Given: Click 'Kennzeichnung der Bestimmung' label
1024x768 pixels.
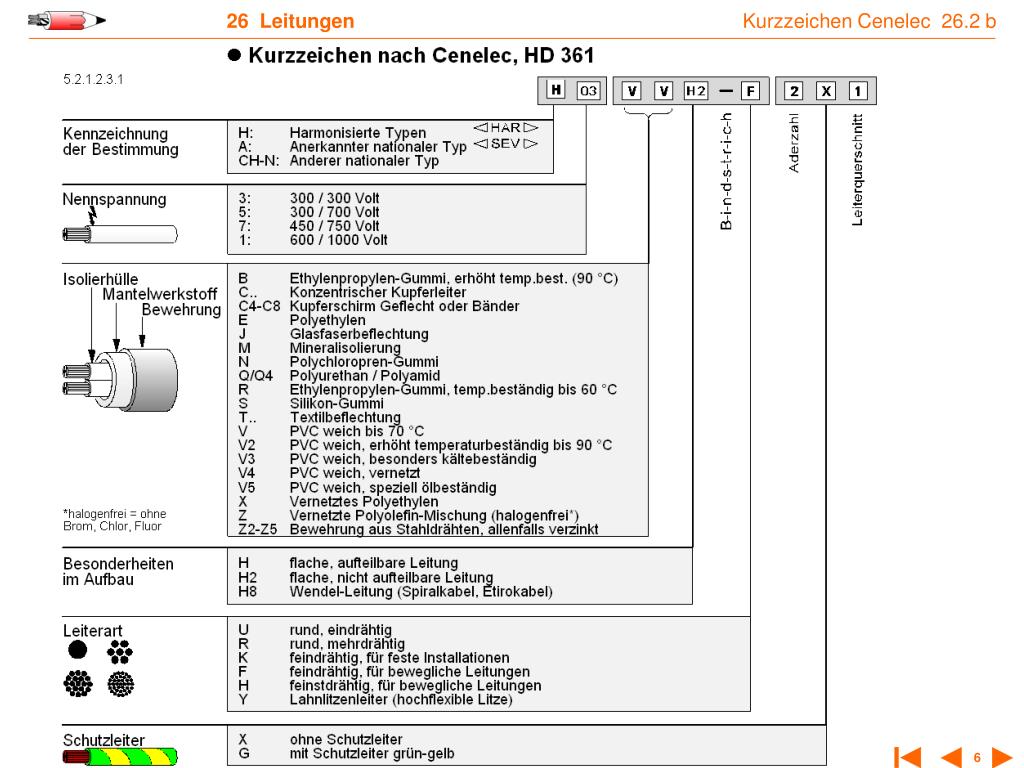Looking at the screenshot, I should coord(121,142).
